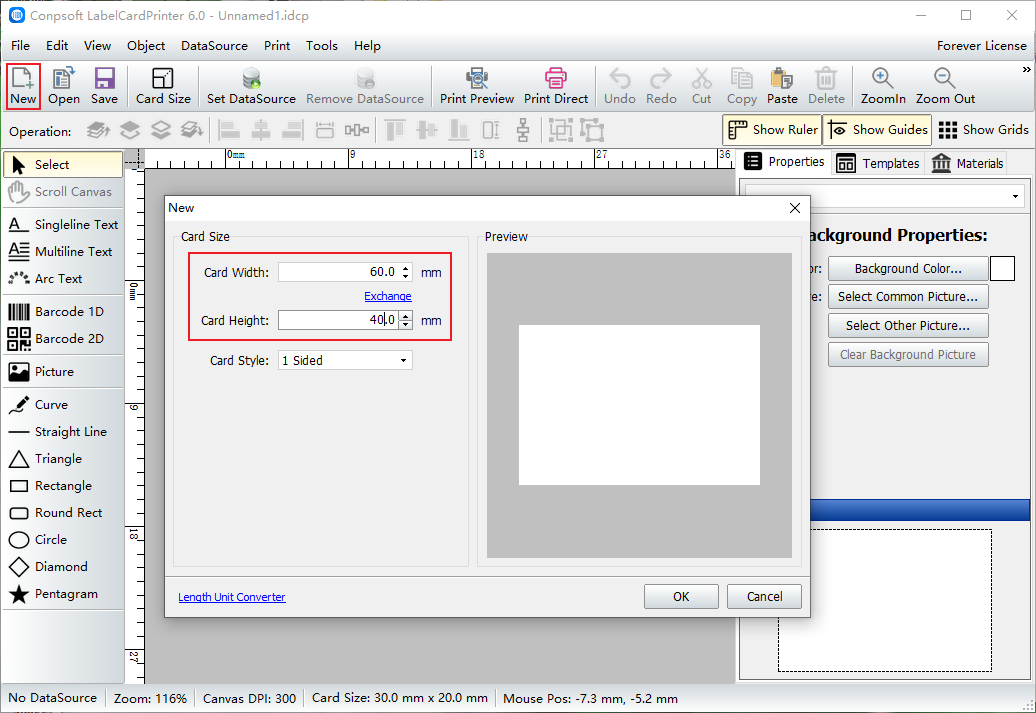
Task: Open the Tools menu
Action: (x=322, y=46)
